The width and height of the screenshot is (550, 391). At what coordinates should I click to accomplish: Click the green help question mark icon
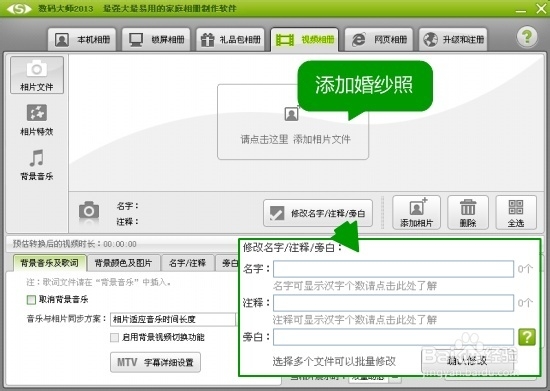pos(526,37)
